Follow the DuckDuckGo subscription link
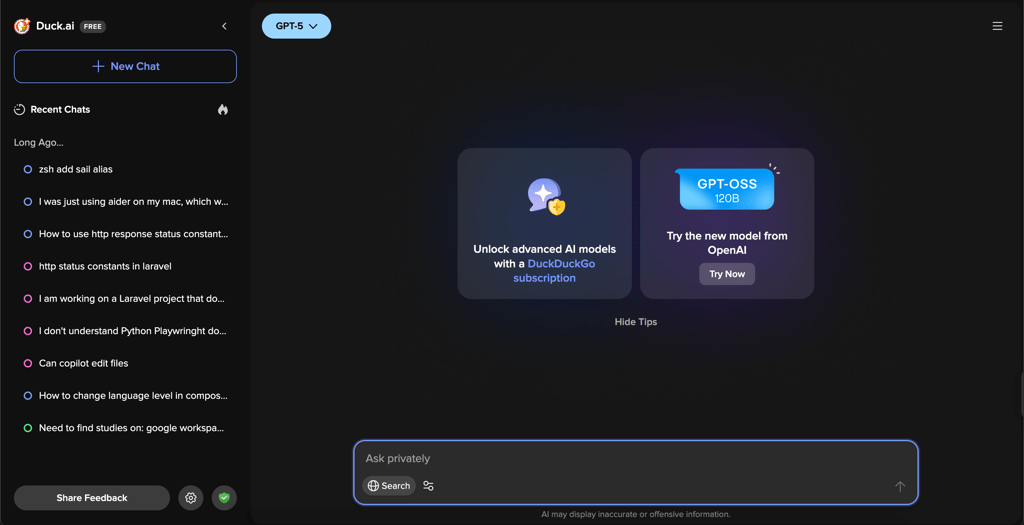Screen dimensions: 1024x525 tap(554, 271)
